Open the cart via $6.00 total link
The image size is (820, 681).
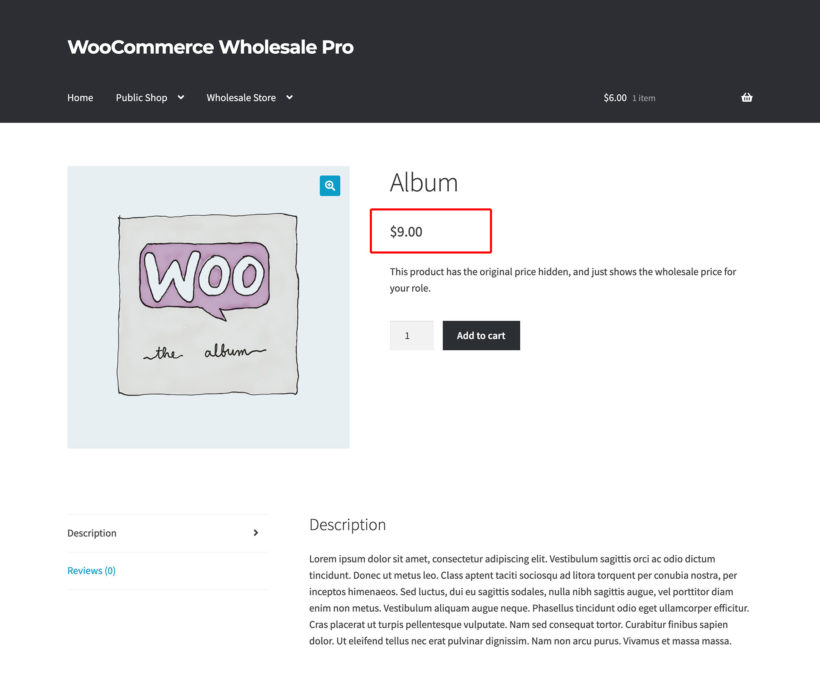[615, 97]
